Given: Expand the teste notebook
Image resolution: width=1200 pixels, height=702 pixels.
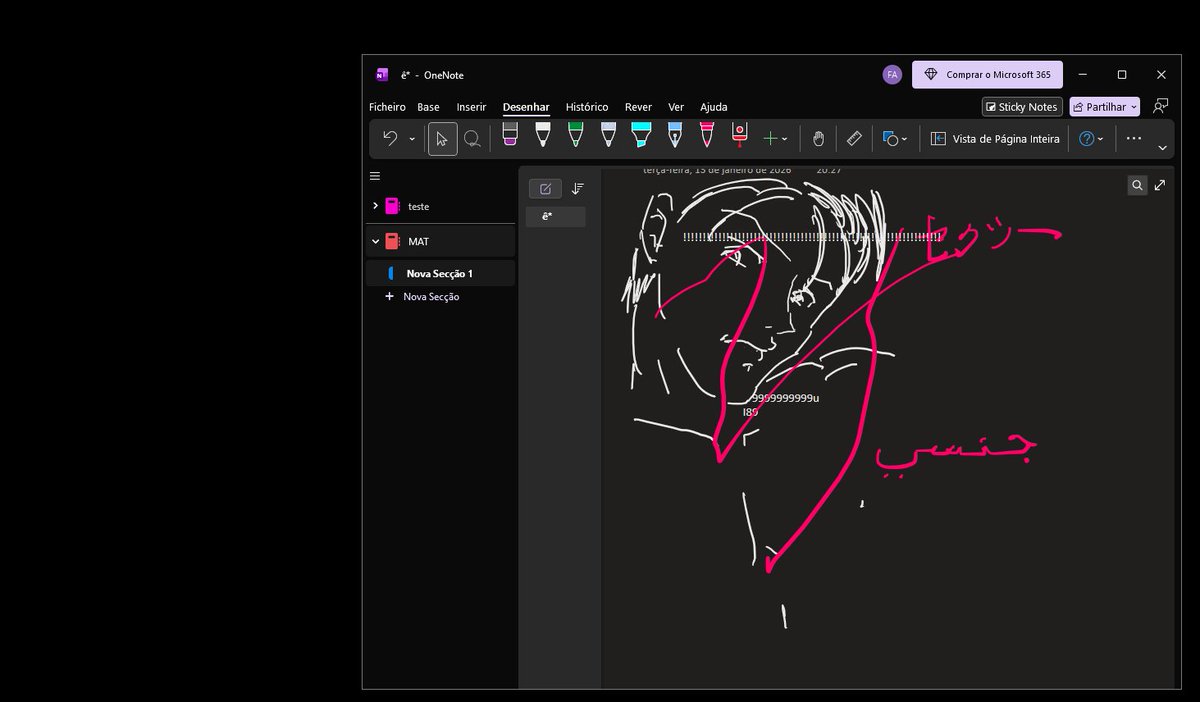Looking at the screenshot, I should click(375, 206).
